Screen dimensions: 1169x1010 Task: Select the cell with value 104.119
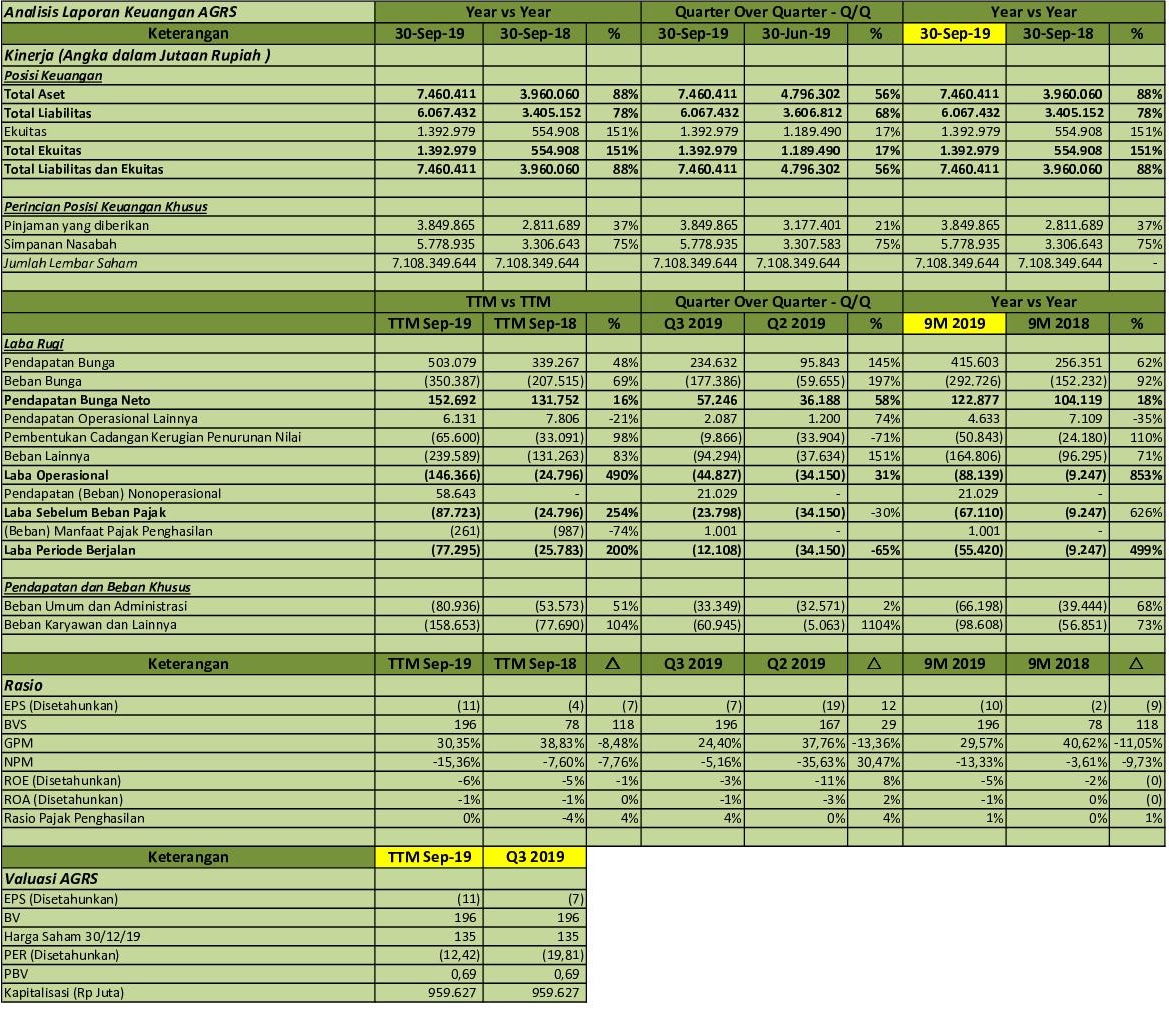[1057, 400]
